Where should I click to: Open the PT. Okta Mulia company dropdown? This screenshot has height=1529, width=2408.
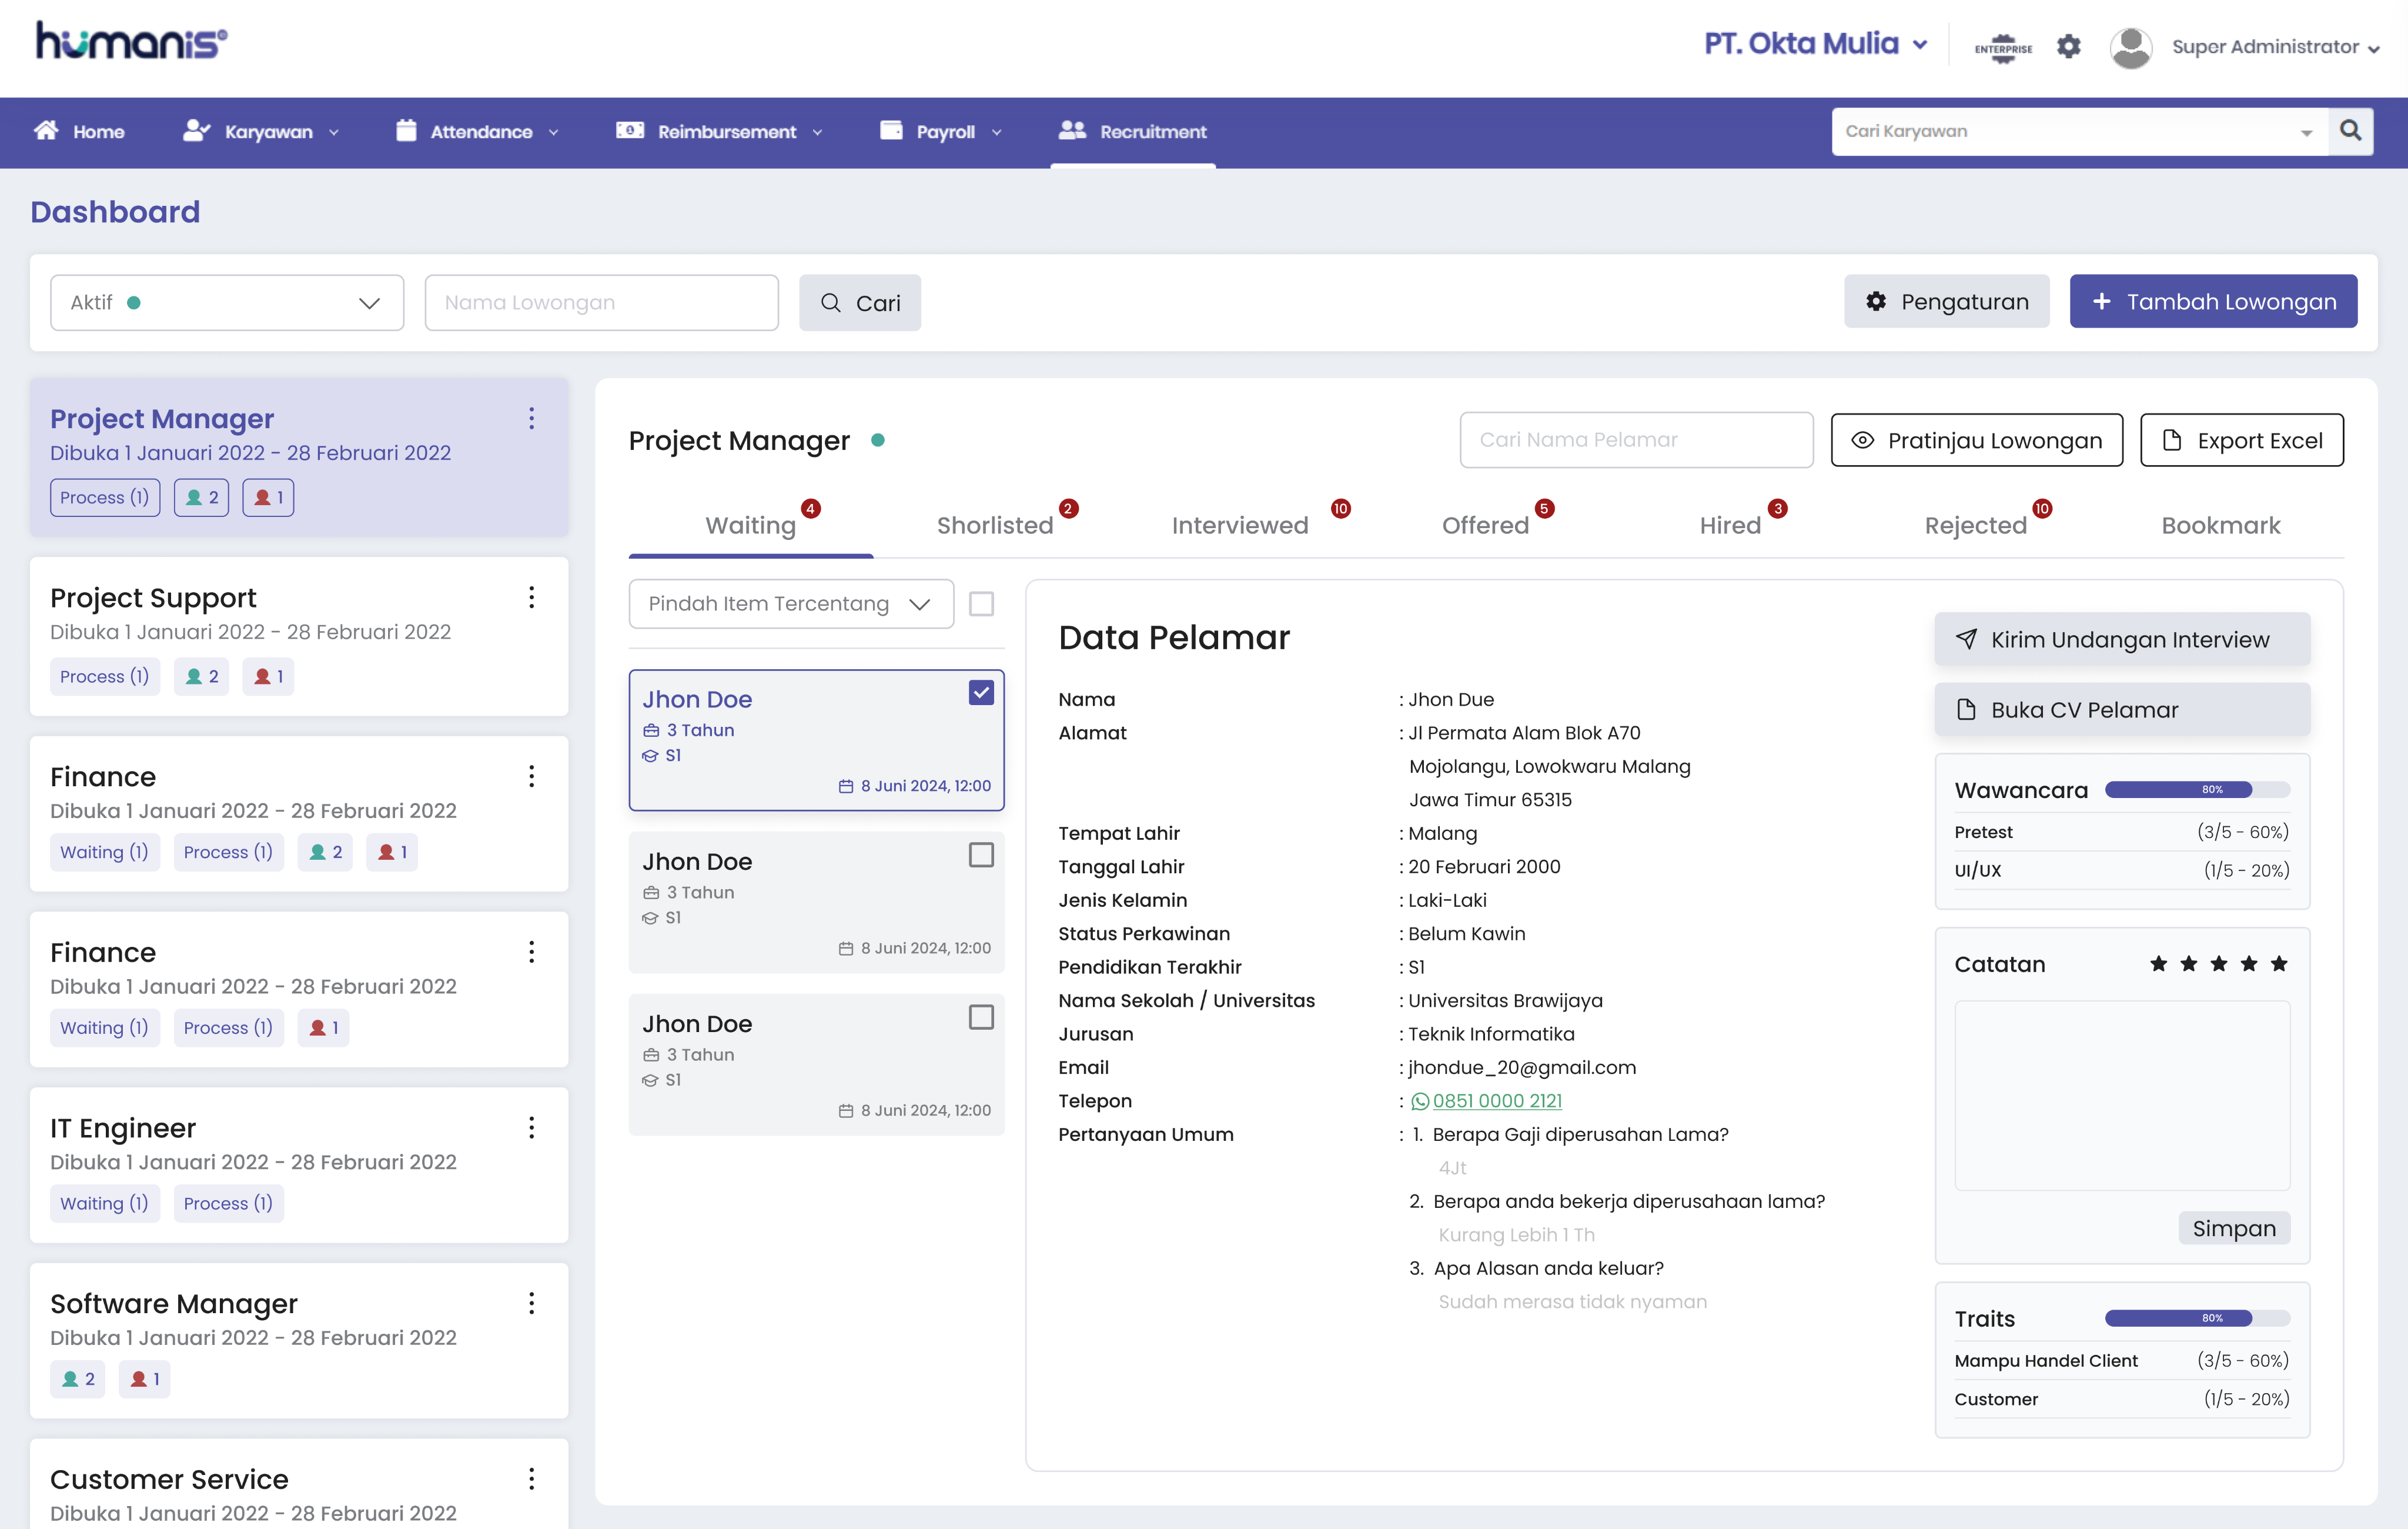[x=1814, y=44]
